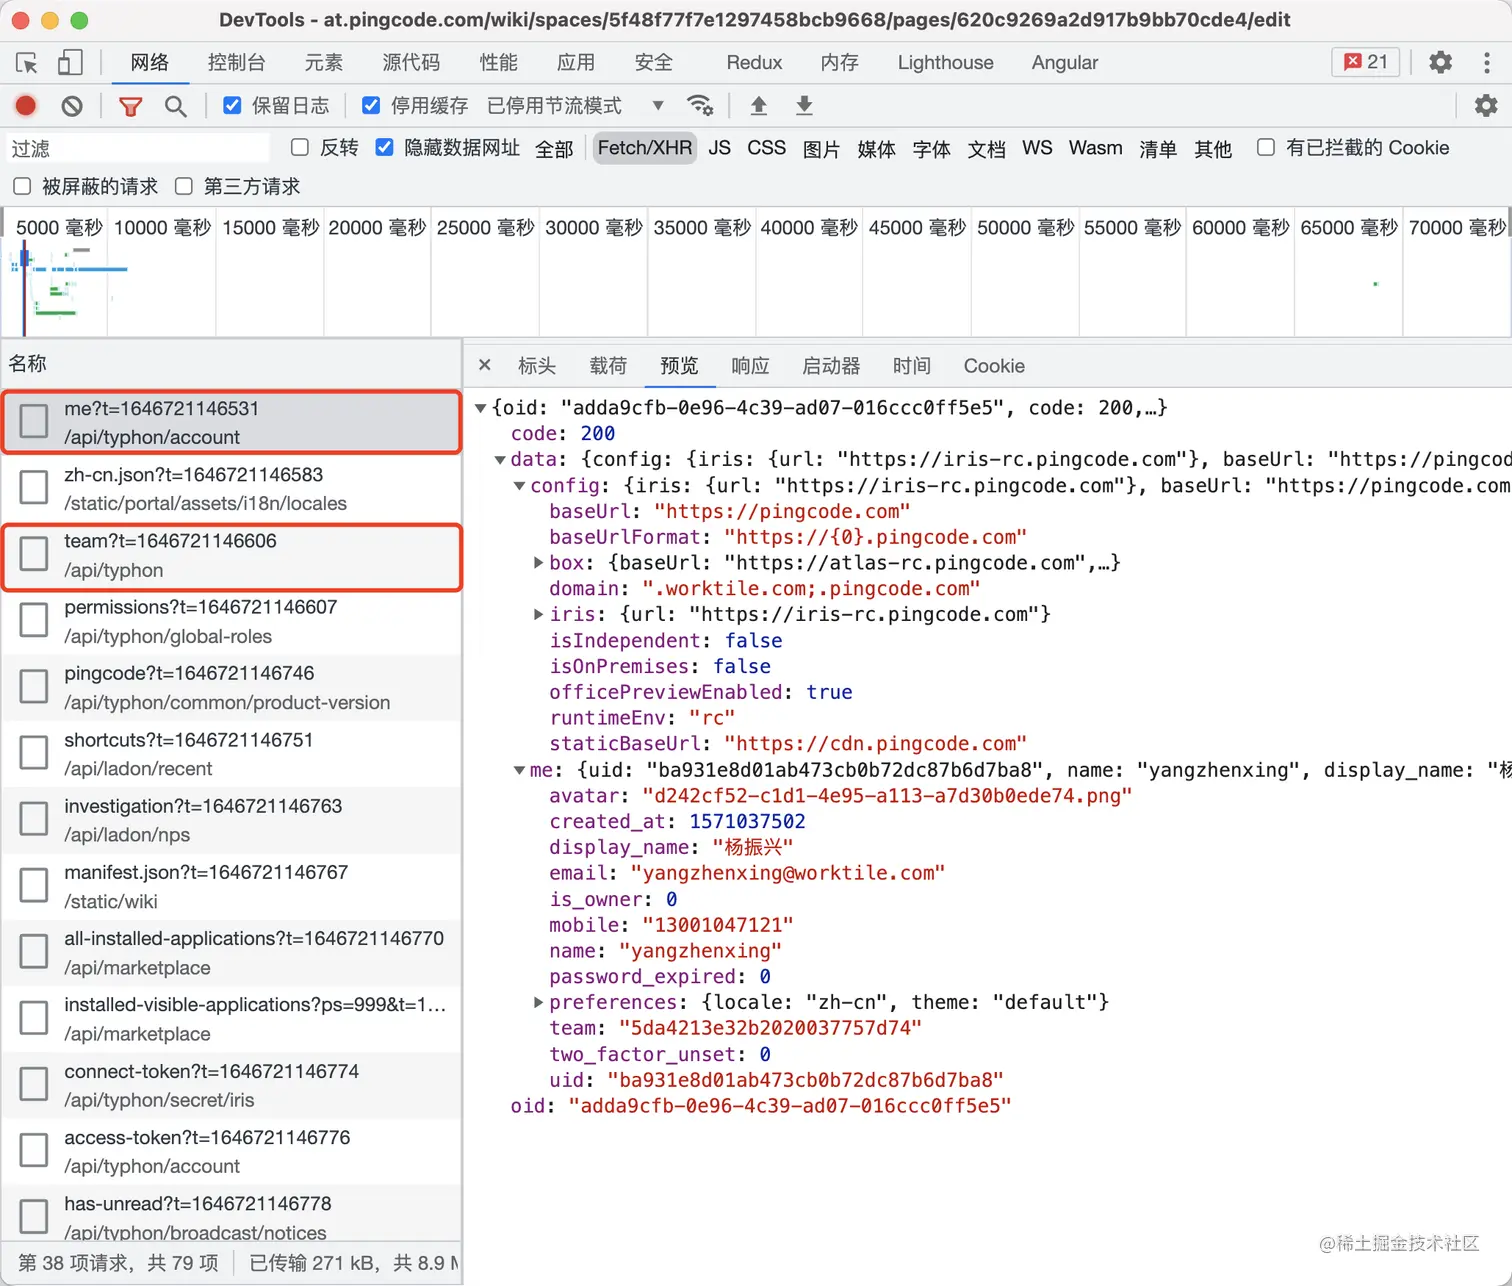
Task: Toggle preserve log checkbox
Action: 232,105
